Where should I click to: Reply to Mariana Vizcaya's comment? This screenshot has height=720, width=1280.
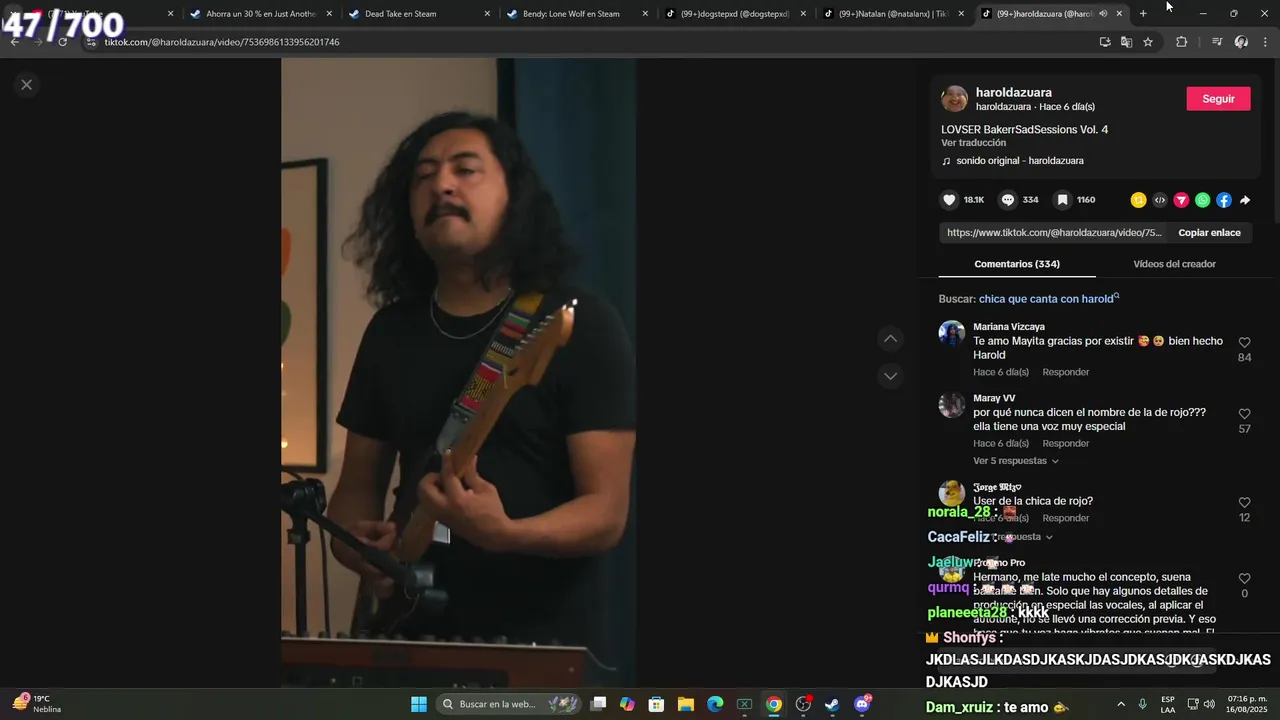tap(1065, 372)
